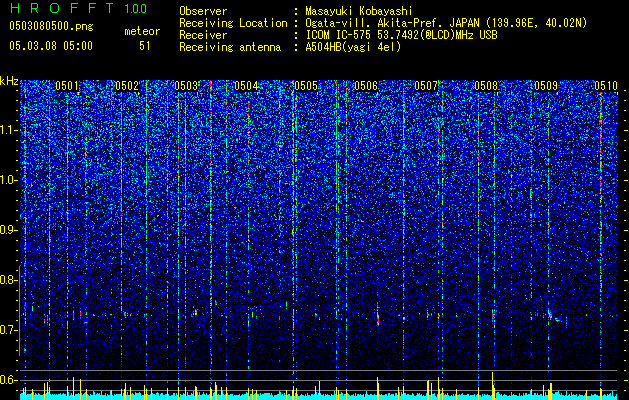Viewport: 629px width, 400px height.
Task: Click the meteor count 51
Action: point(145,46)
